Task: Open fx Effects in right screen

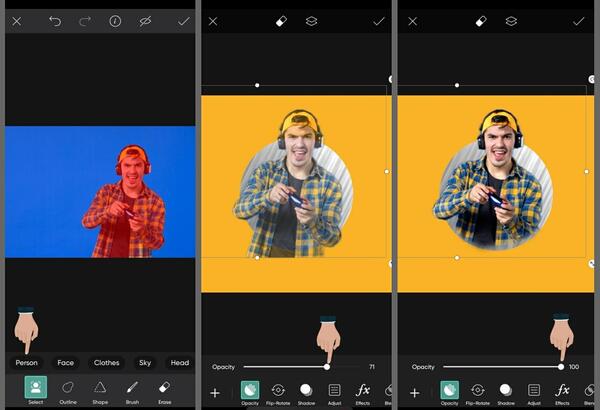Action: [x=562, y=394]
